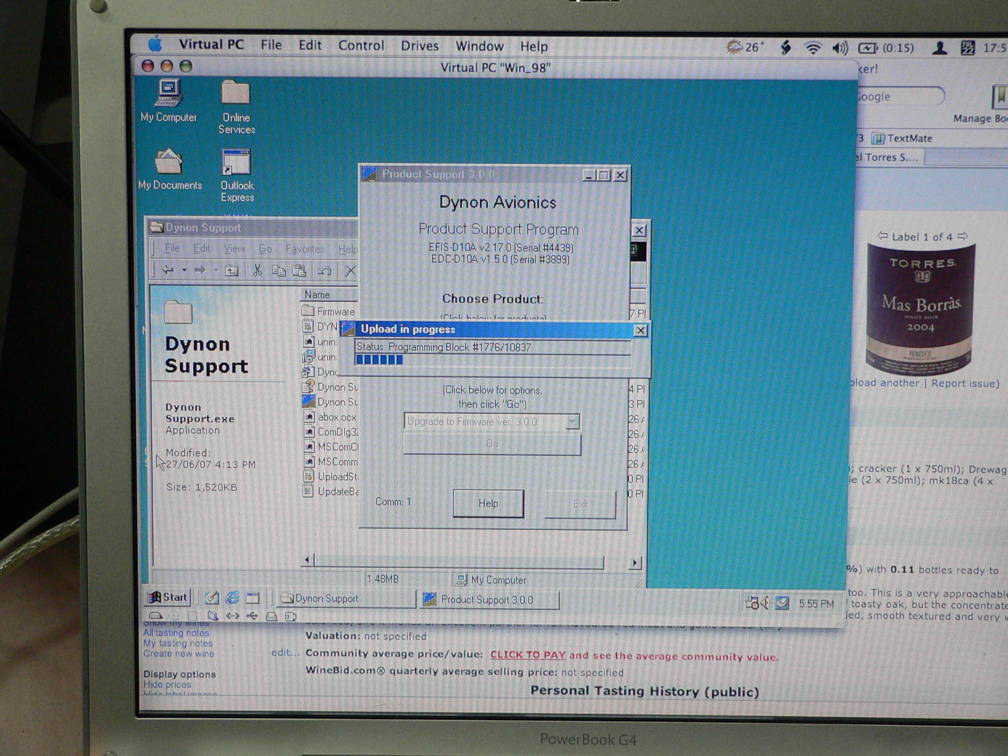
Task: Open the Control menu in Virtual PC
Action: 361,46
